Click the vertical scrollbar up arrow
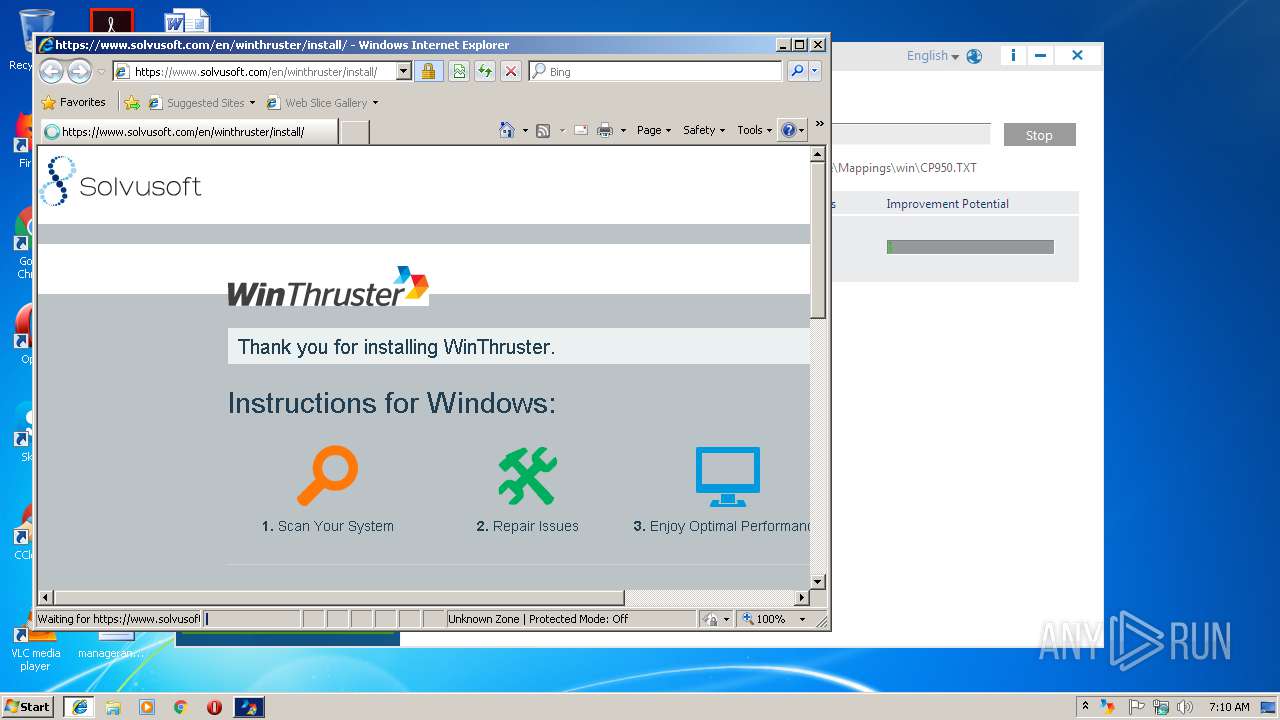This screenshot has height=720, width=1280. 817,155
